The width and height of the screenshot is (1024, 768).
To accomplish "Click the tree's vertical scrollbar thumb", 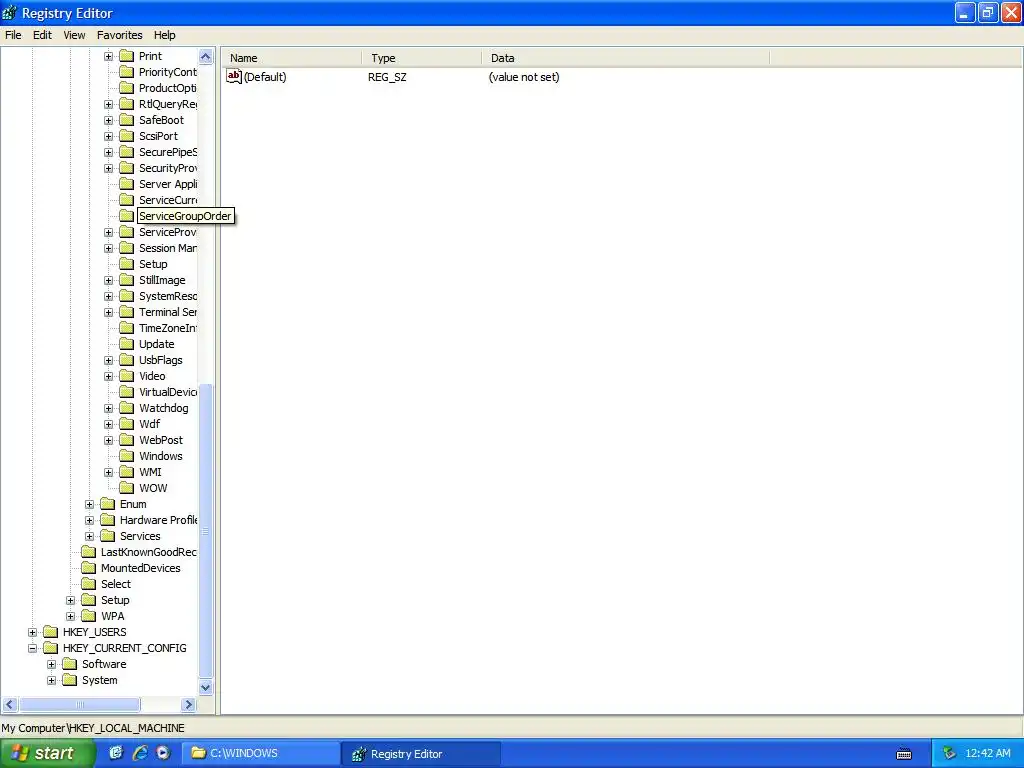I will (206, 531).
